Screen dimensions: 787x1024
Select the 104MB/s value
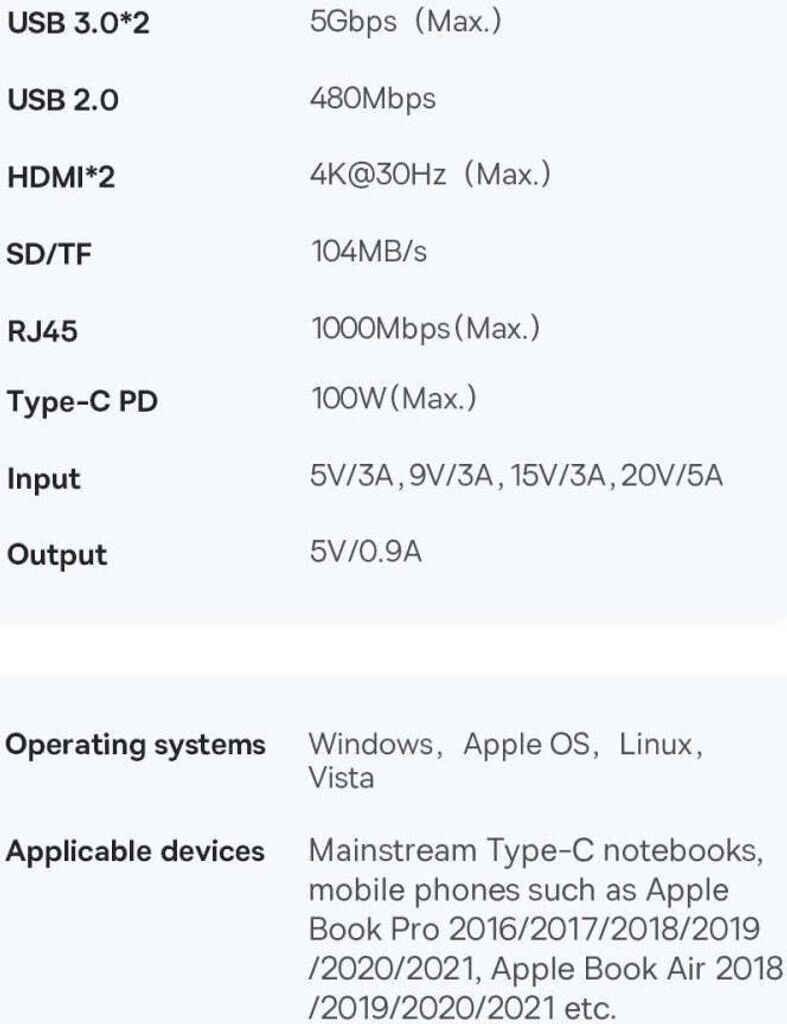point(368,252)
